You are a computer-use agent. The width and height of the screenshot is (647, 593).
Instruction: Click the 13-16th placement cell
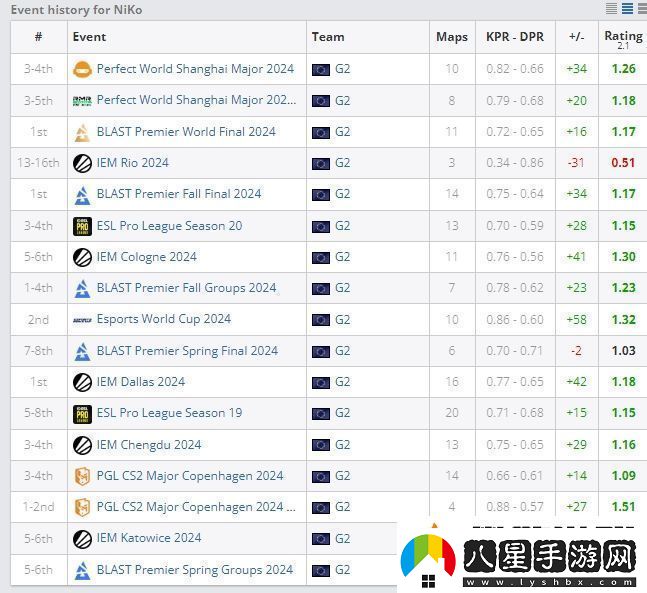tap(38, 163)
